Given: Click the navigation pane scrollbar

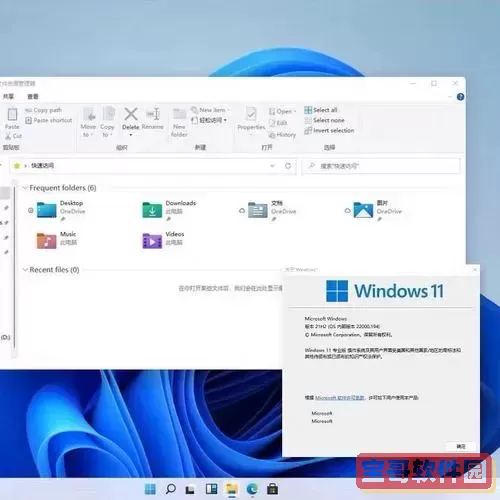Looking at the screenshot, I should click(x=14, y=268).
